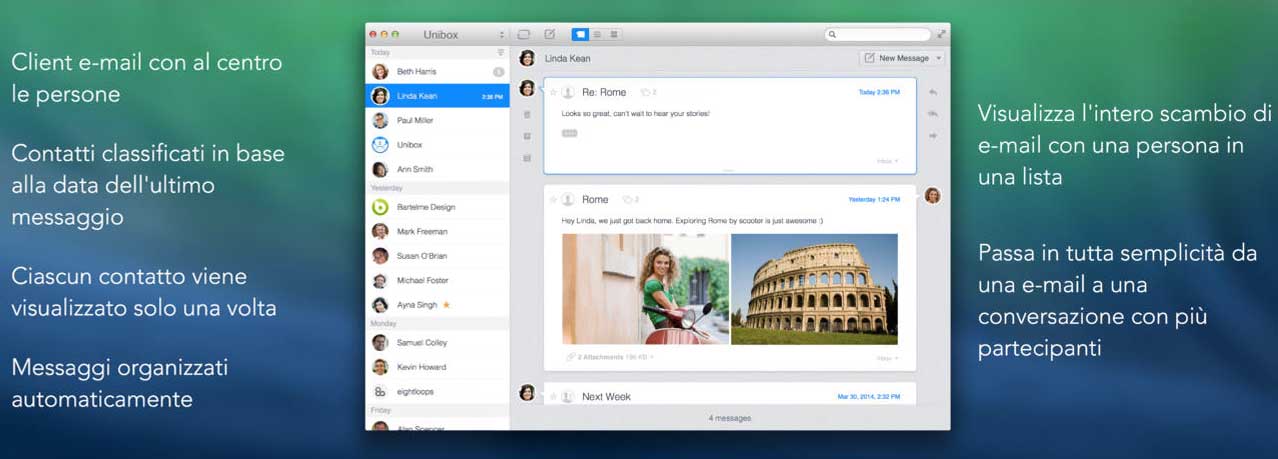The width and height of the screenshot is (1278, 459).
Task: Click sender avatar beside Rome message
Action: (932, 195)
